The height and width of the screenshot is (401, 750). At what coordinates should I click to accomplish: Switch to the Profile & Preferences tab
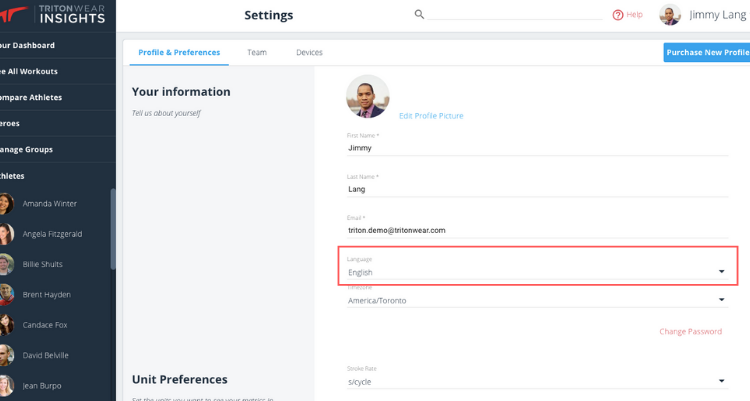(179, 52)
